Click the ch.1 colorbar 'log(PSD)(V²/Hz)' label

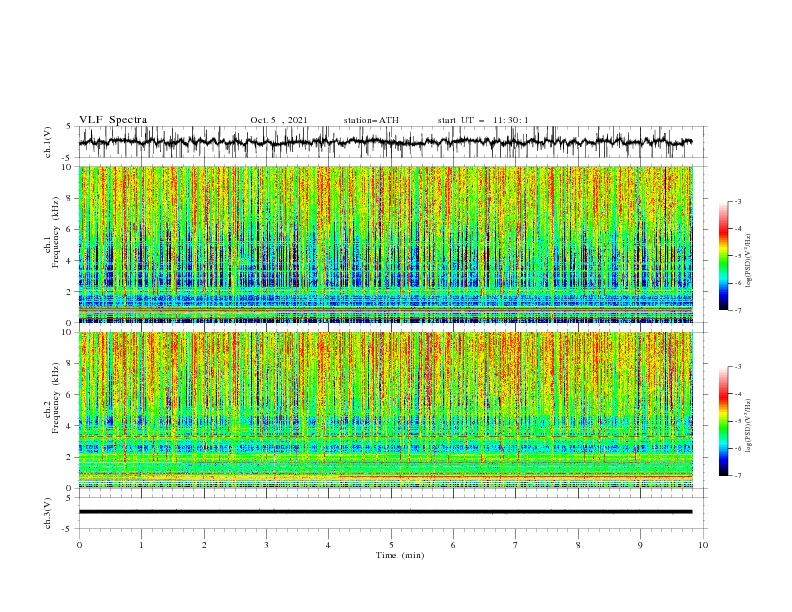tap(748, 261)
